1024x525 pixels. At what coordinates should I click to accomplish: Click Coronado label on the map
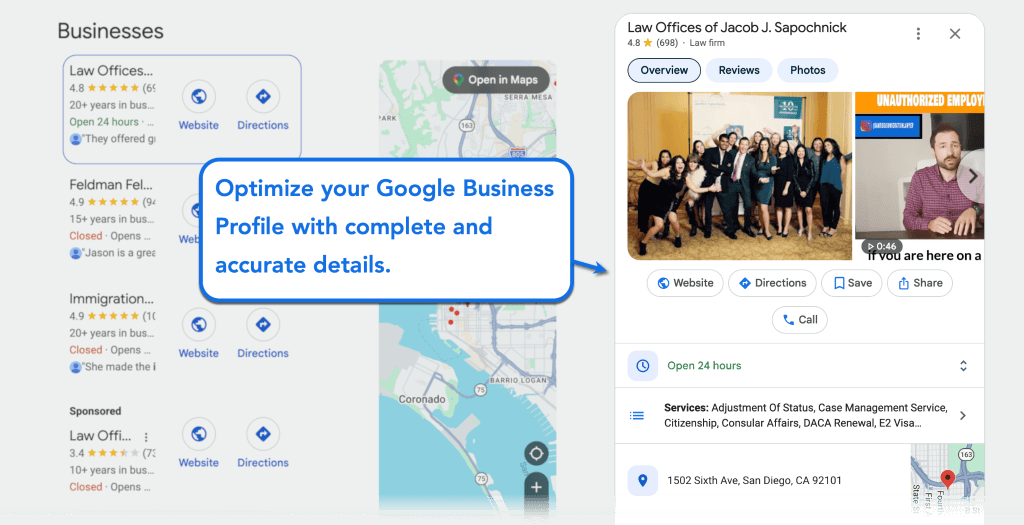(422, 399)
